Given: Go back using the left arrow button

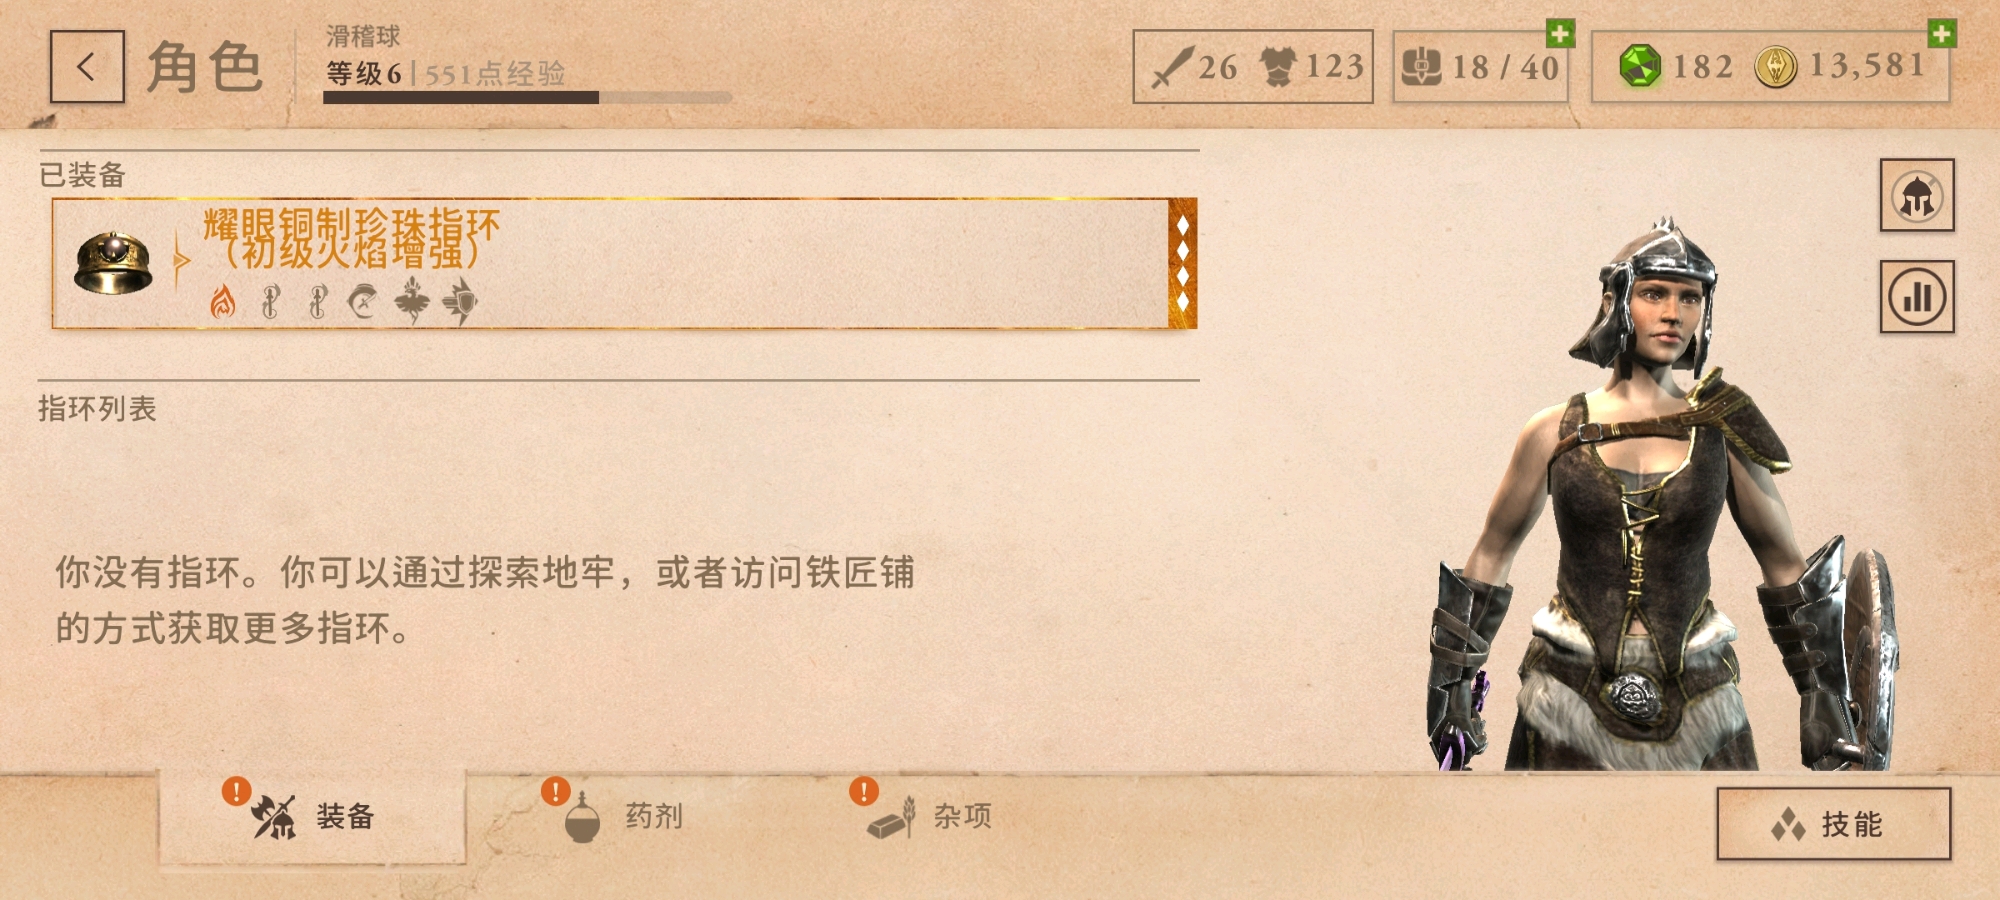Looking at the screenshot, I should [87, 67].
